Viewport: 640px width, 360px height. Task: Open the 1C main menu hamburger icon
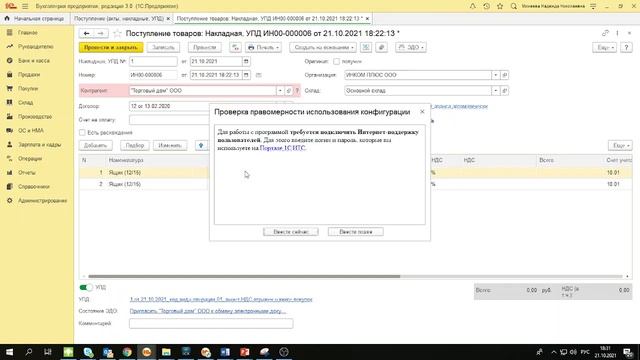click(25, 6)
